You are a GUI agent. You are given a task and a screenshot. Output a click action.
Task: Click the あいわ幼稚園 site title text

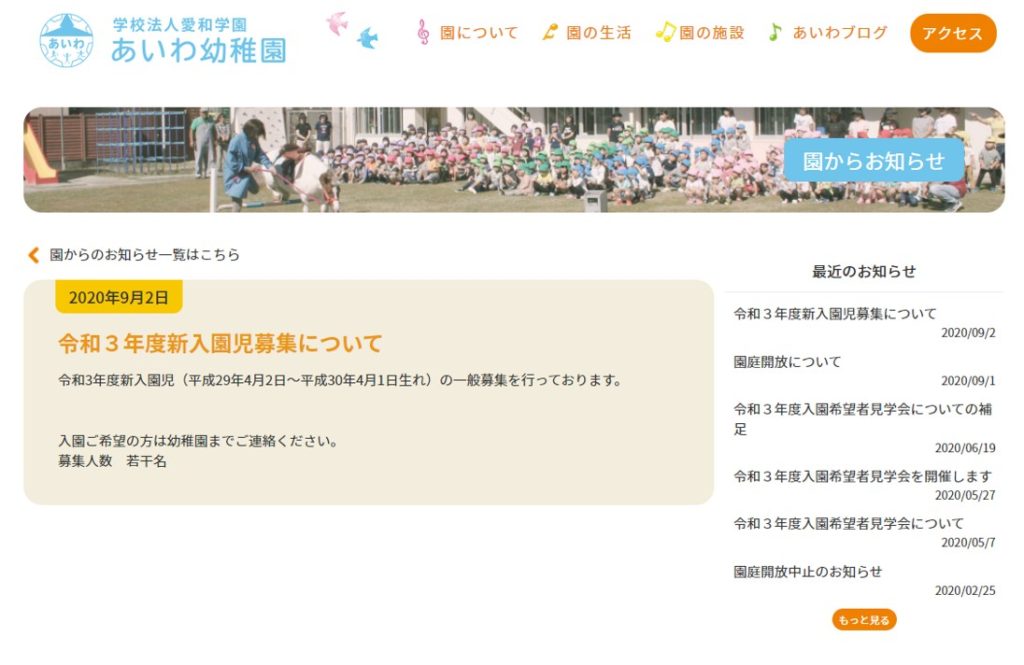(x=199, y=50)
